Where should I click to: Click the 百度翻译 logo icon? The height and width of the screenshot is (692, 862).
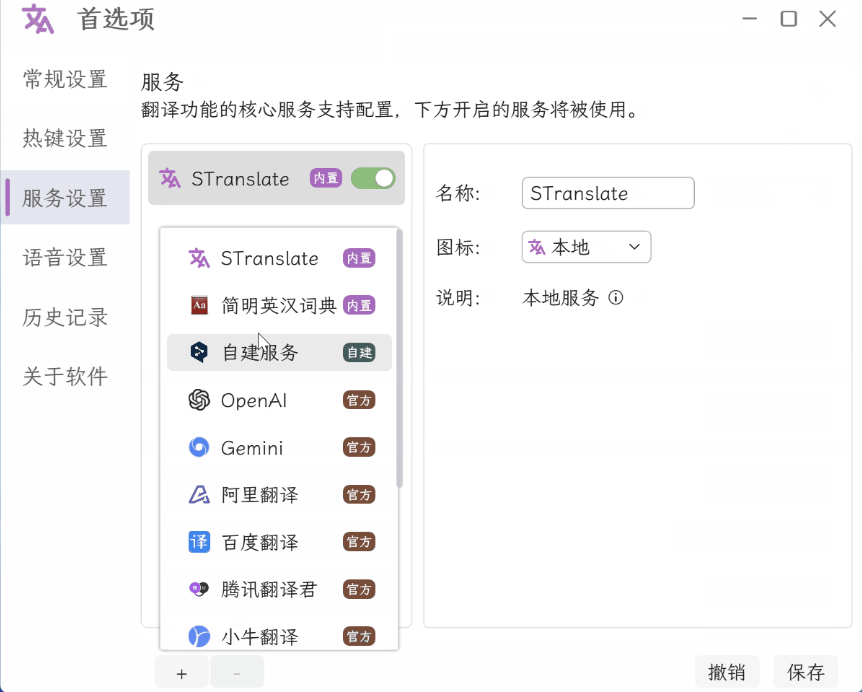[x=199, y=542]
